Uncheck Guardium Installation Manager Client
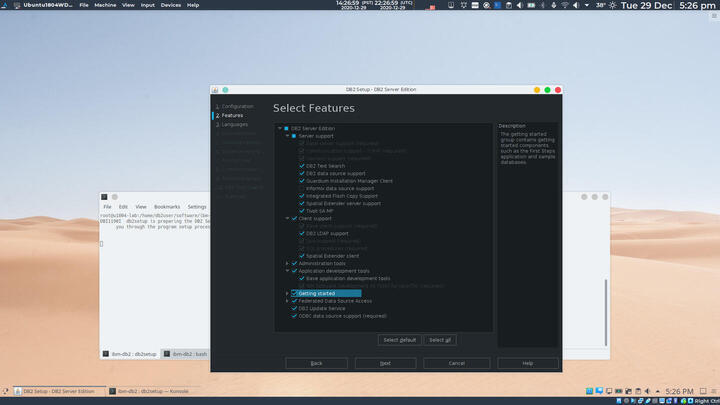720x405 pixels. point(302,181)
